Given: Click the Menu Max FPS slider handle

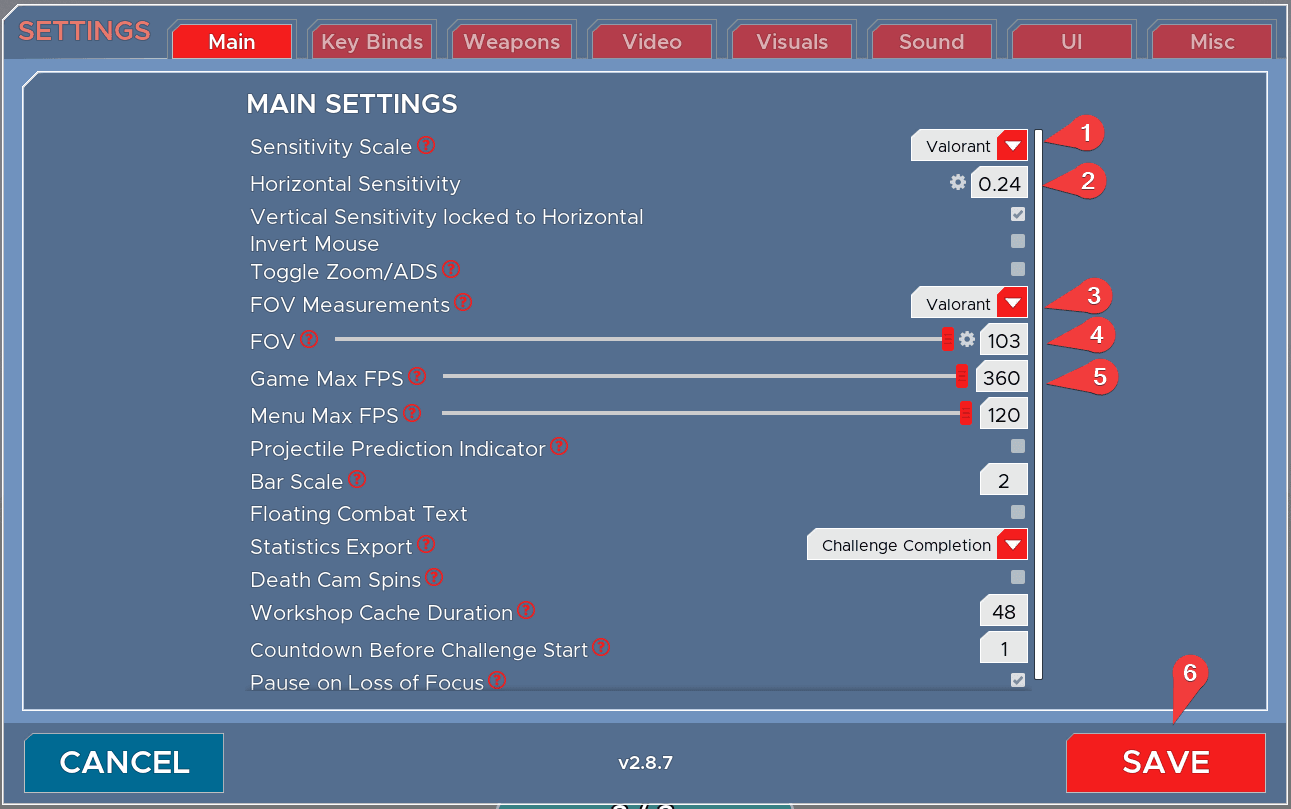Looking at the screenshot, I should coord(966,414).
